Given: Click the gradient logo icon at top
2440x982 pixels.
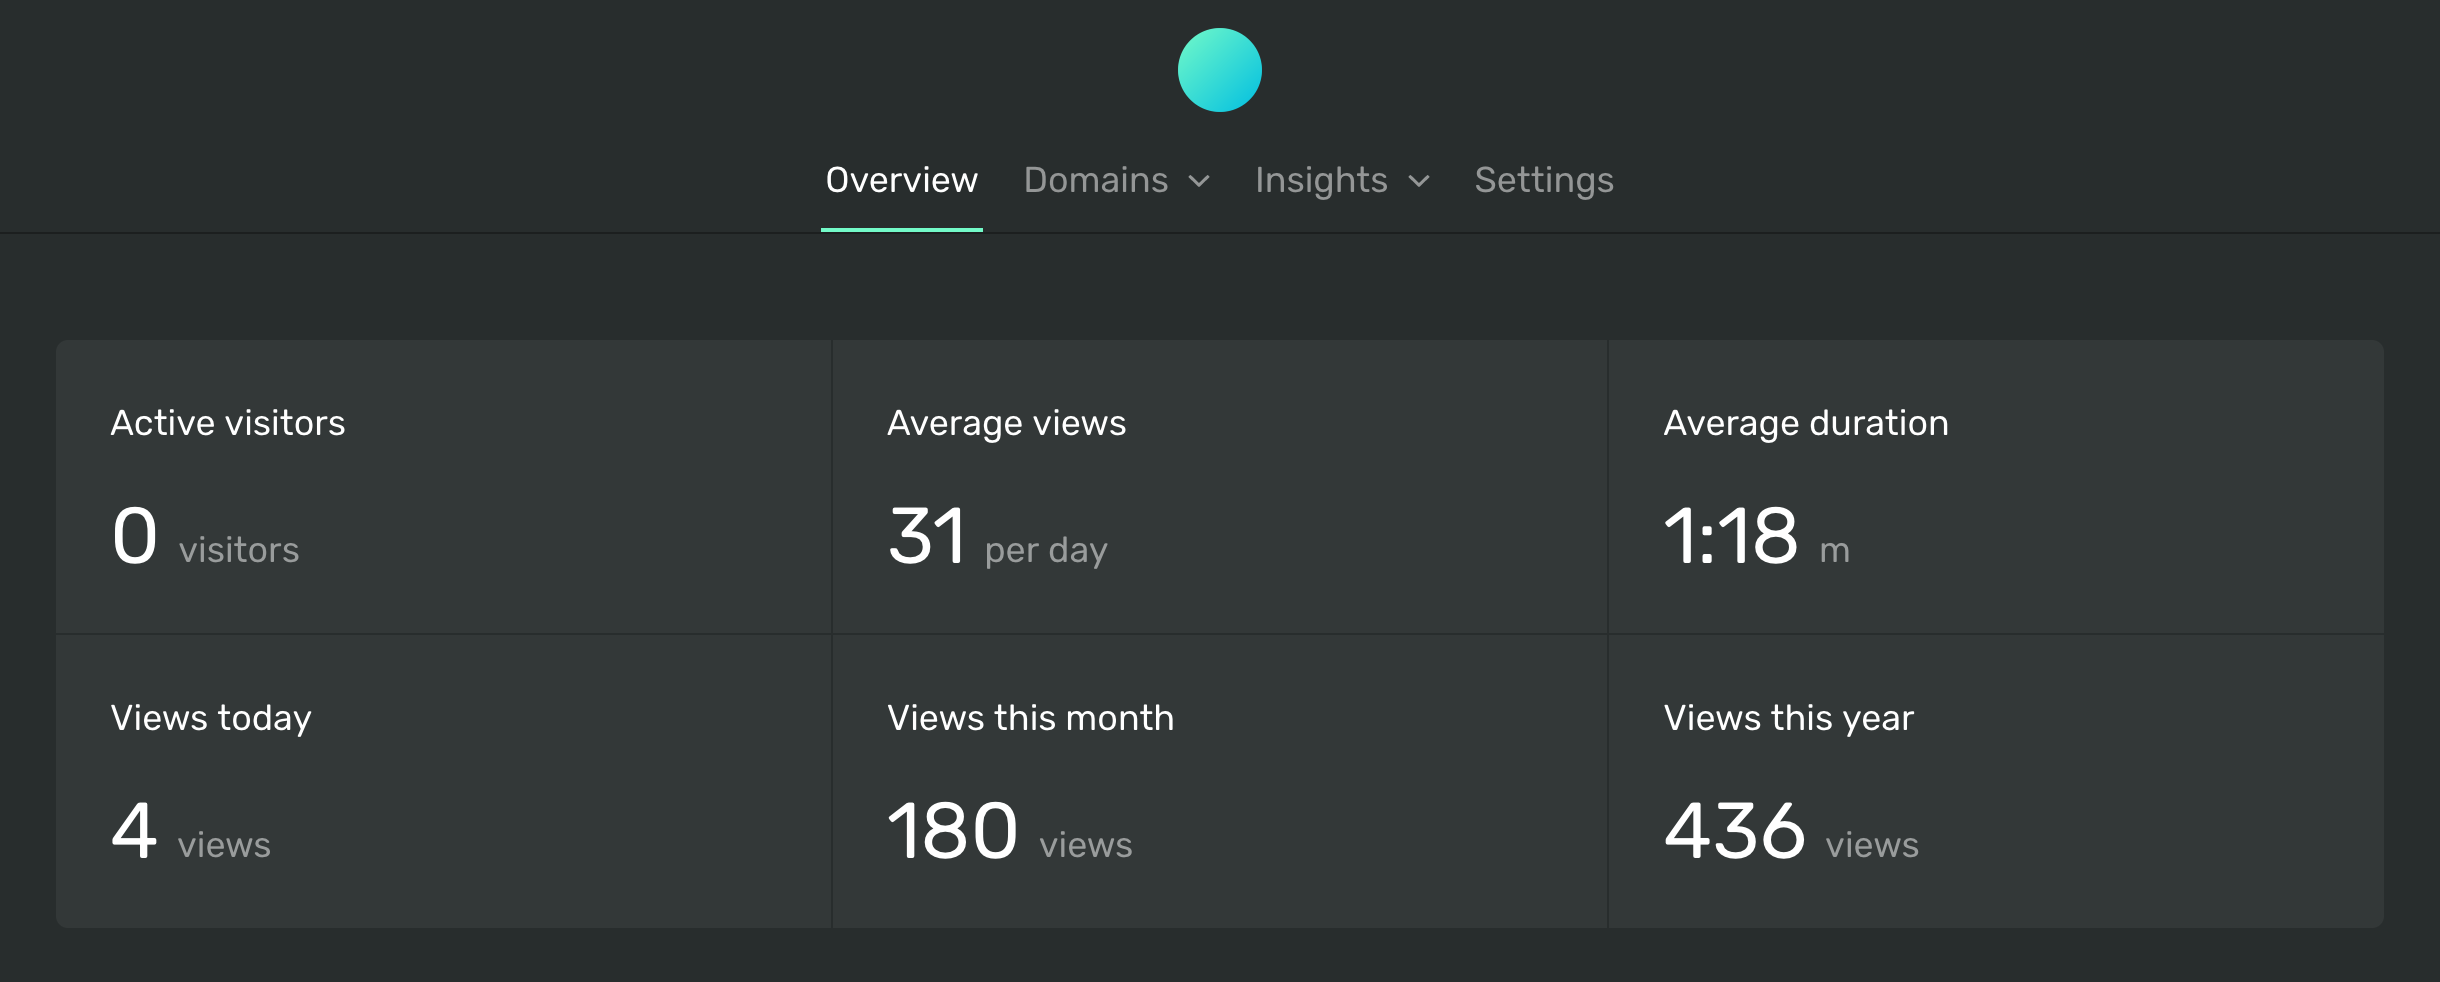Looking at the screenshot, I should [x=1219, y=70].
